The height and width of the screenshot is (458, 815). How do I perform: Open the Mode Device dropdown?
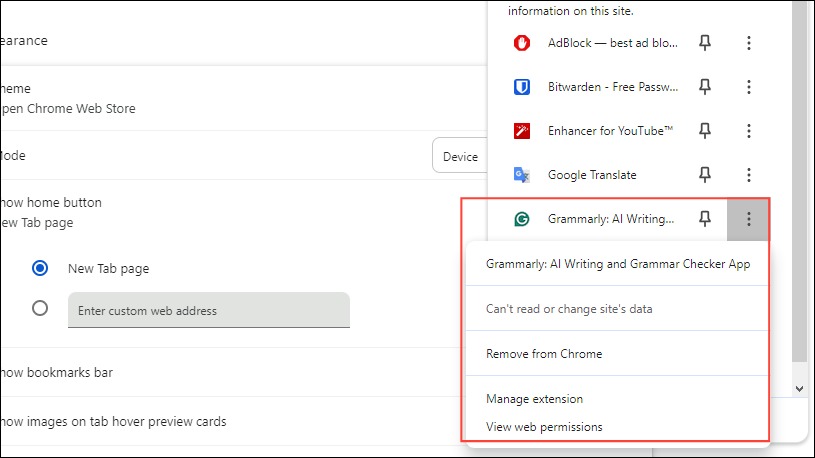click(459, 155)
